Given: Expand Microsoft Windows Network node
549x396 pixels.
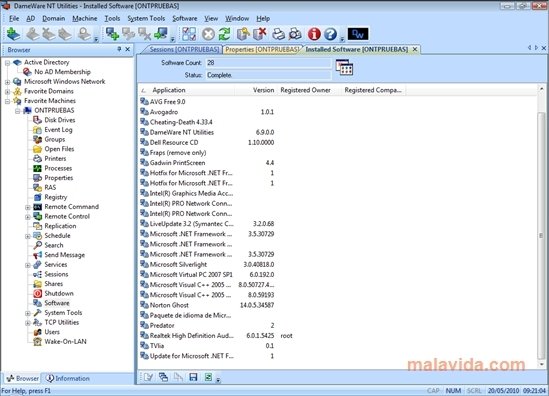Looking at the screenshot, I should click(x=7, y=82).
